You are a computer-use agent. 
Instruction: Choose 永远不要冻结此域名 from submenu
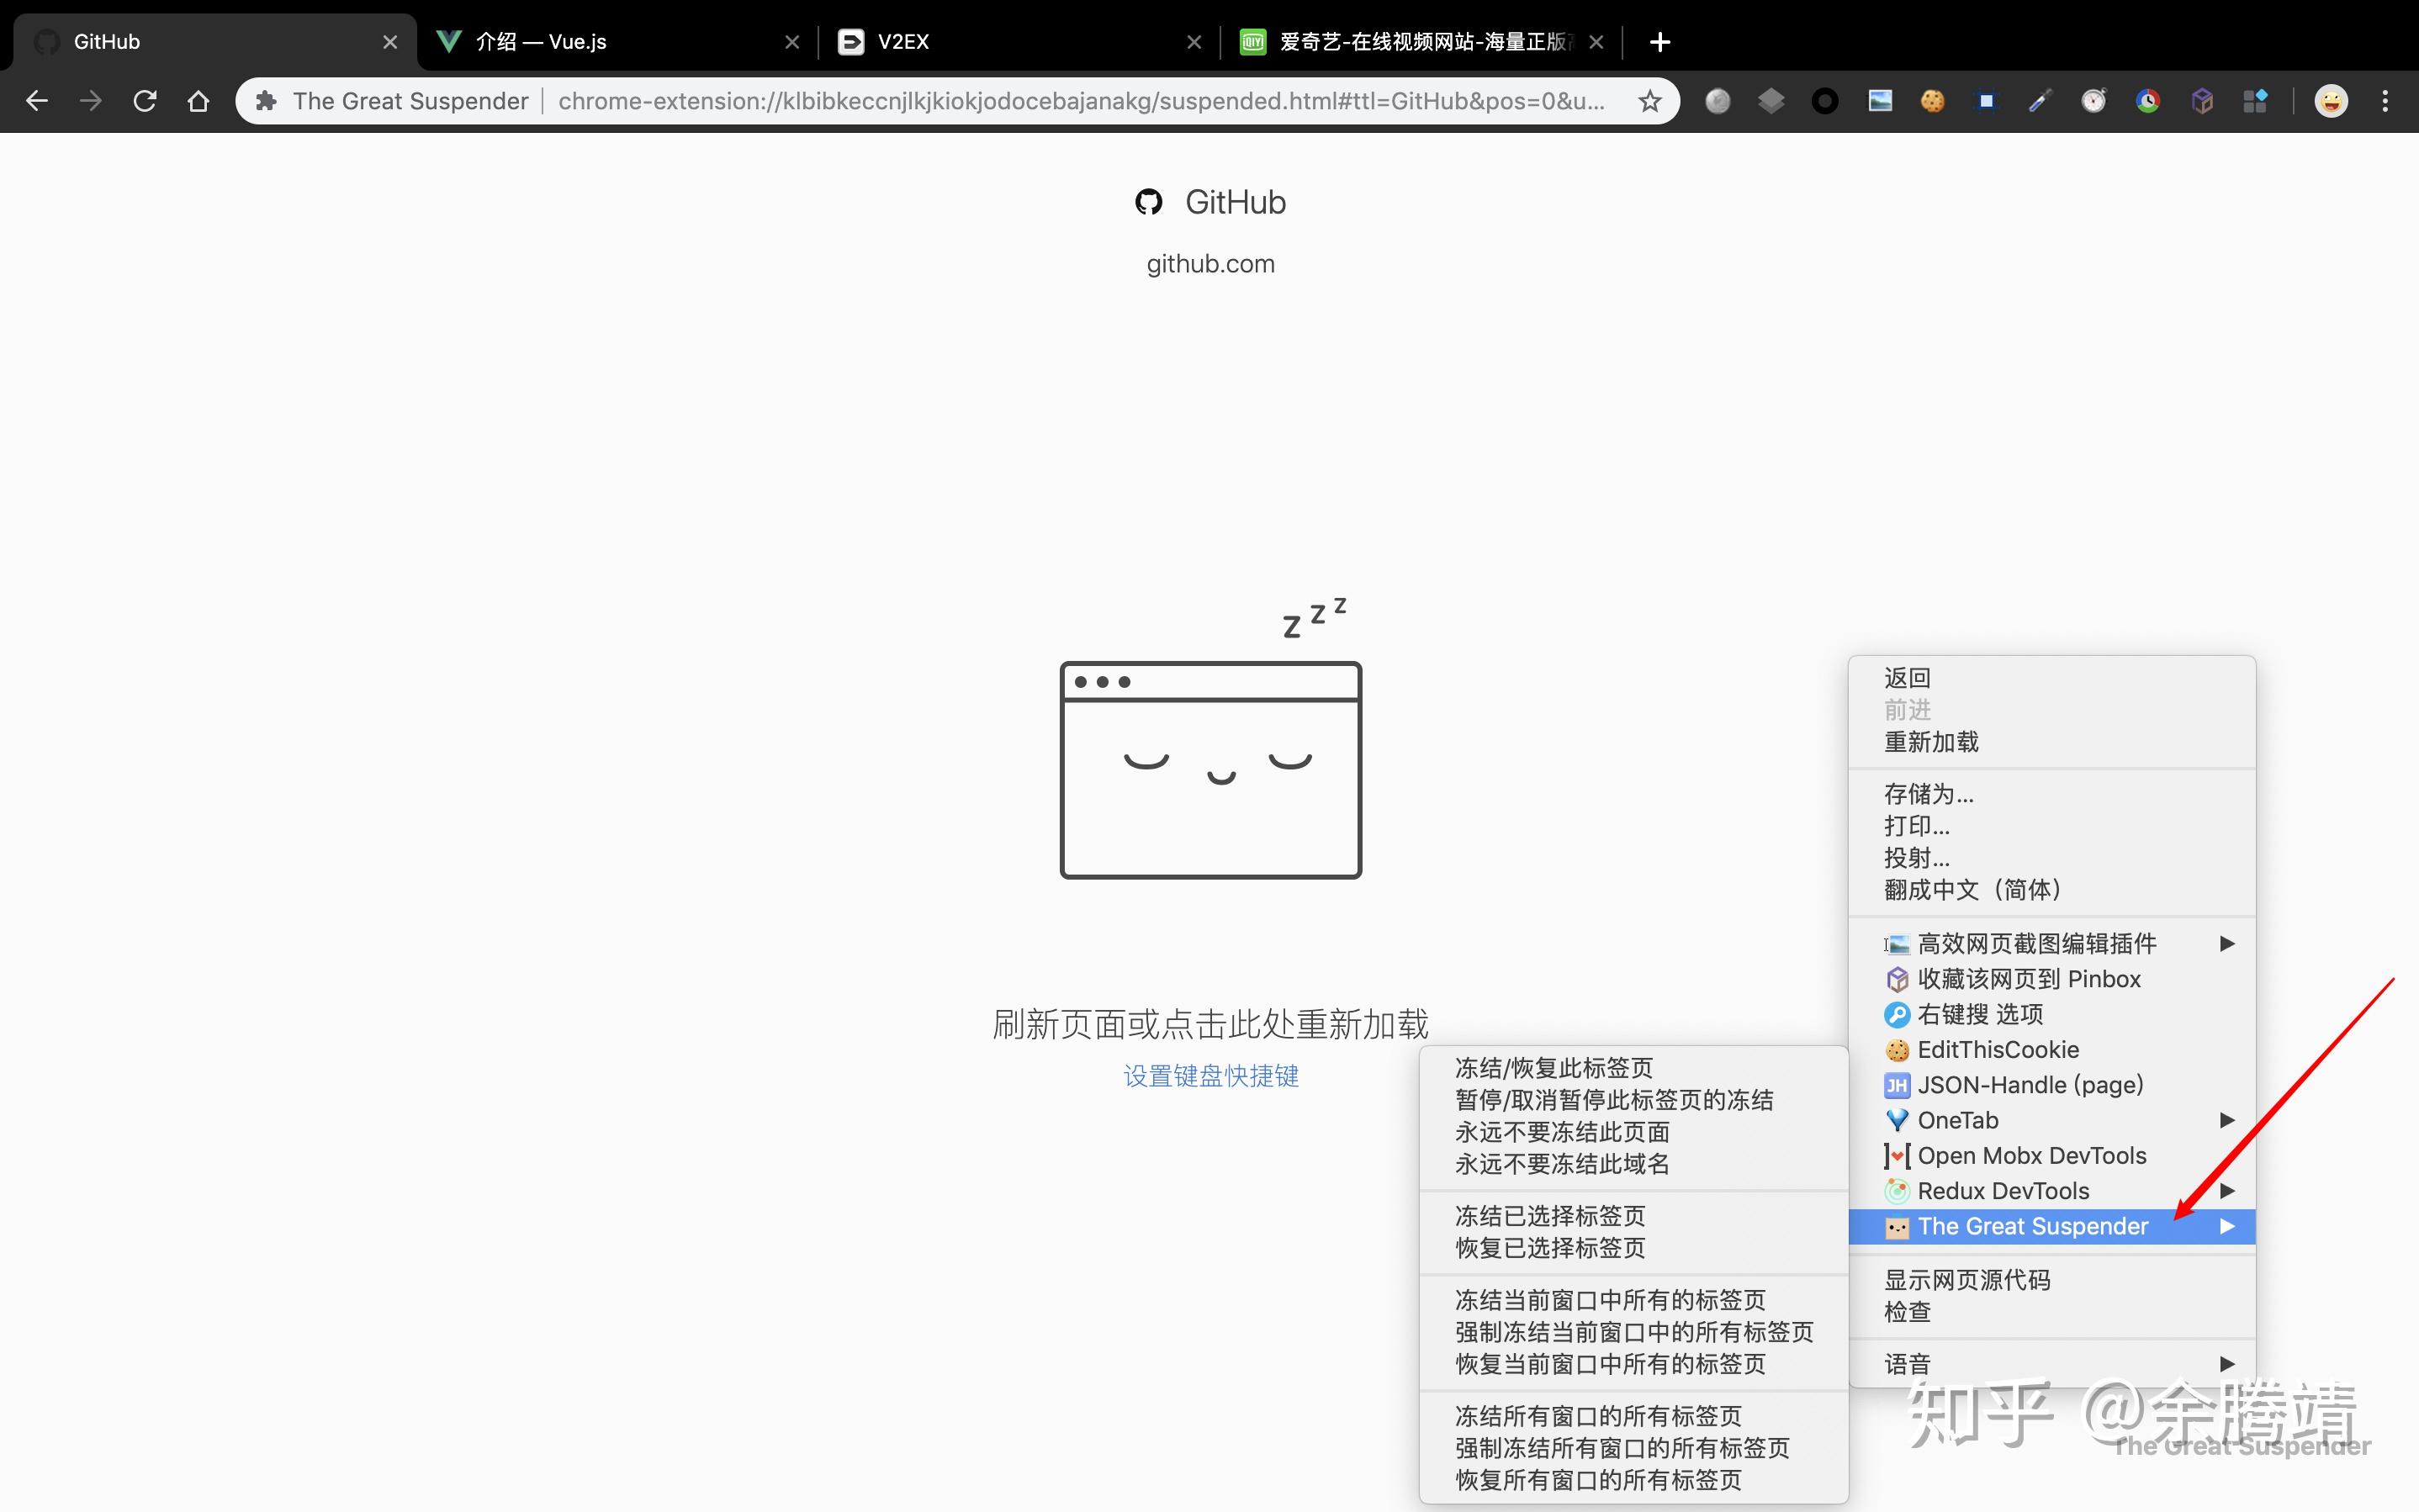pos(1561,1164)
